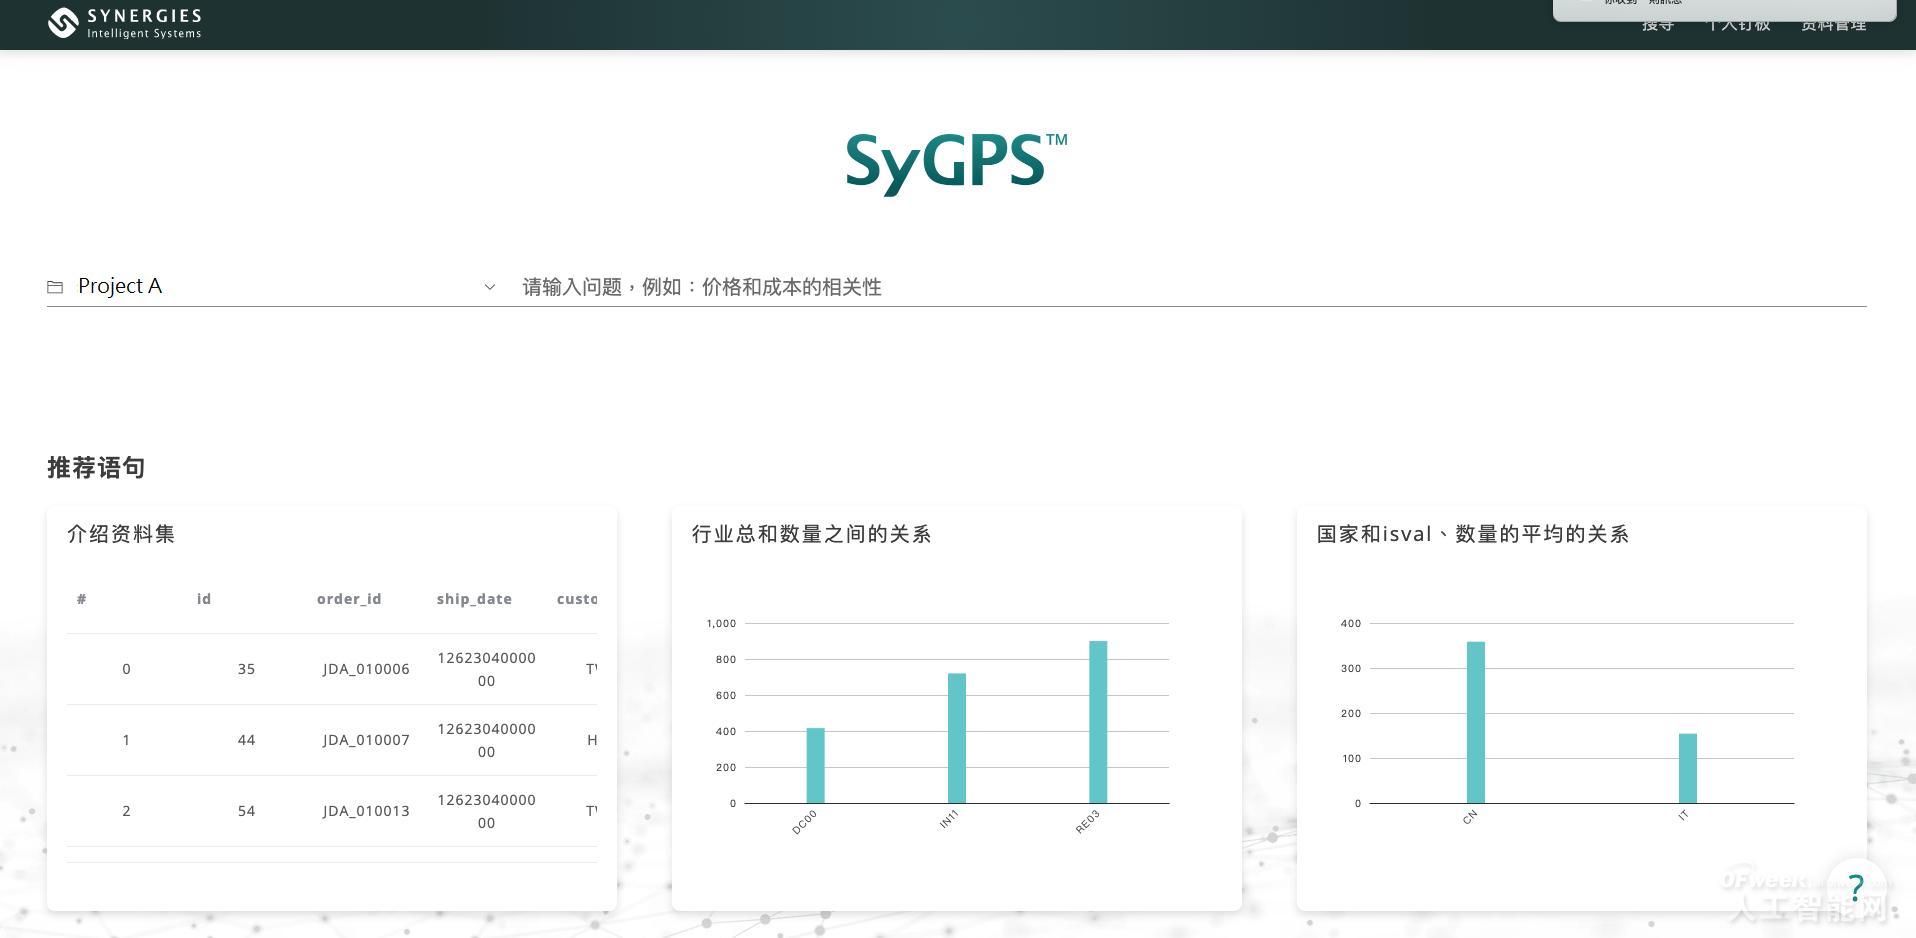Select the Project A project selector
Image resolution: width=1916 pixels, height=938 pixels.
click(x=272, y=287)
